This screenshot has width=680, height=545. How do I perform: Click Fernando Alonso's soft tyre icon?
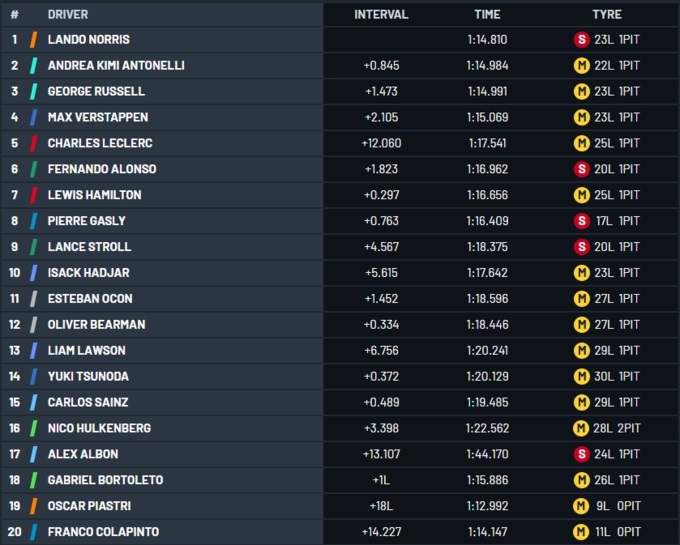click(579, 169)
